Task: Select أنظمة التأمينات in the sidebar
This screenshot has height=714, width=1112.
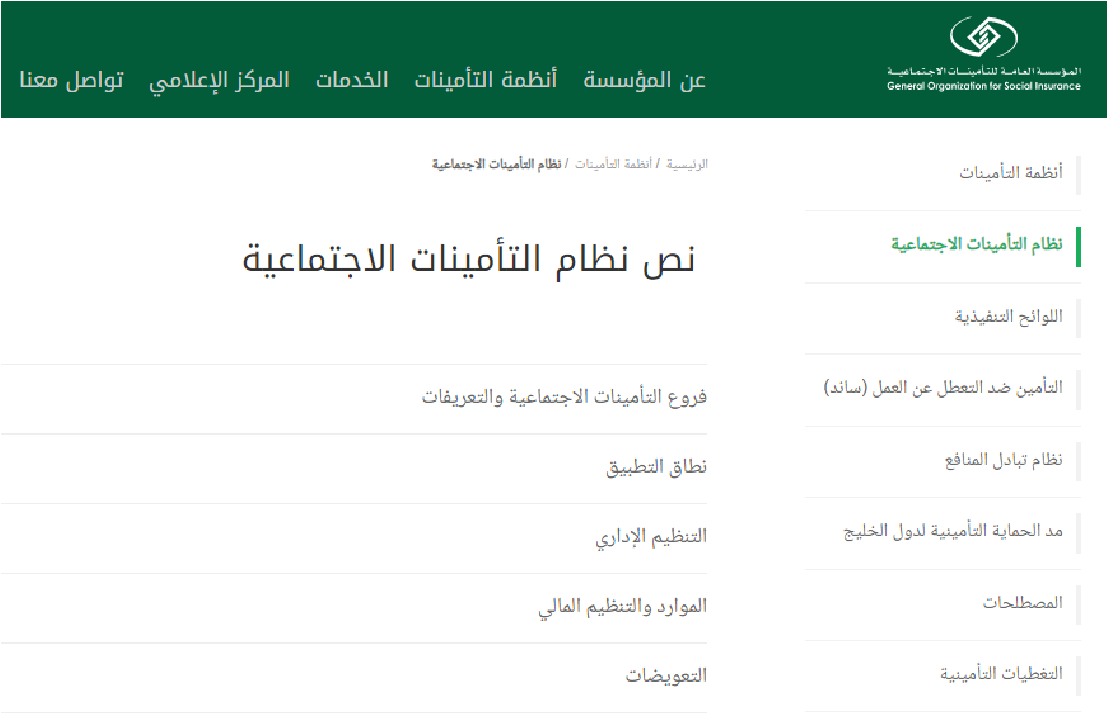Action: coord(1011,173)
